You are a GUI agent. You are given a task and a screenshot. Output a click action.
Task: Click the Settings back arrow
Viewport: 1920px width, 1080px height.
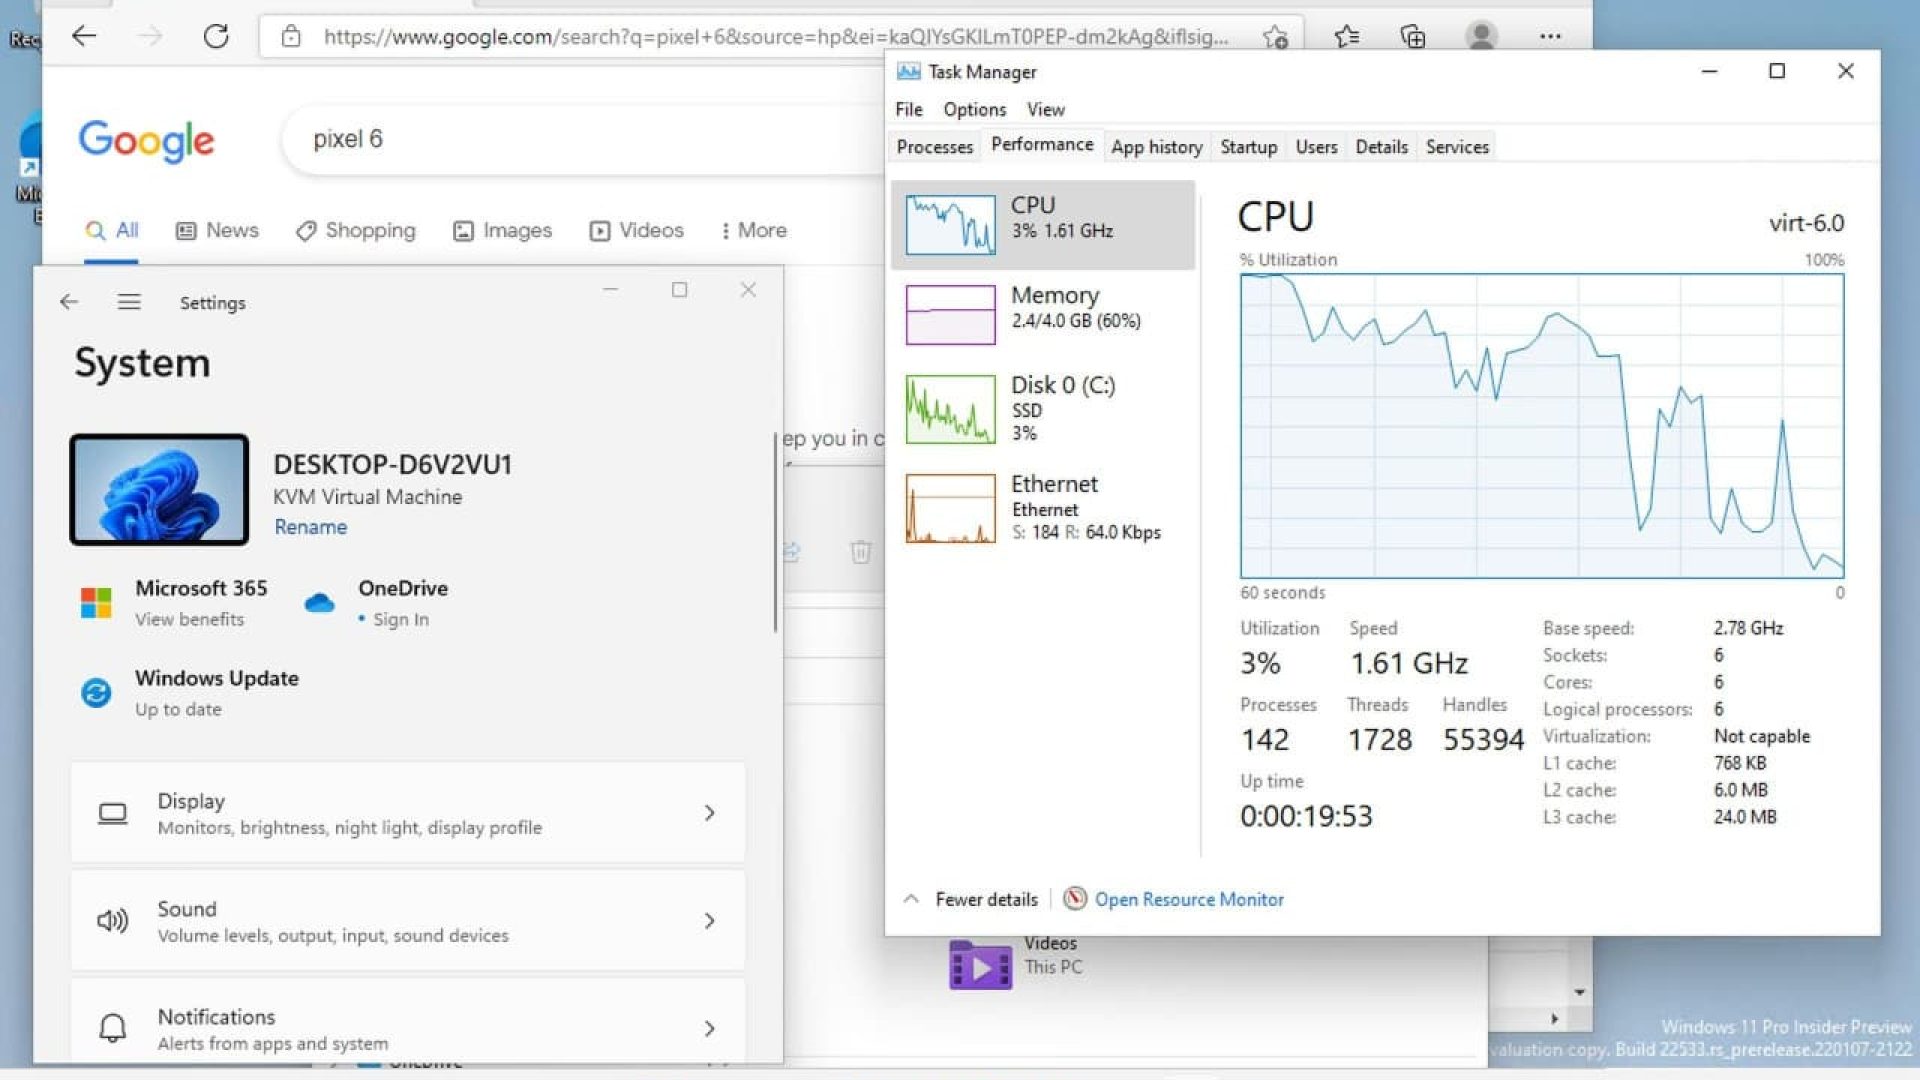(69, 302)
